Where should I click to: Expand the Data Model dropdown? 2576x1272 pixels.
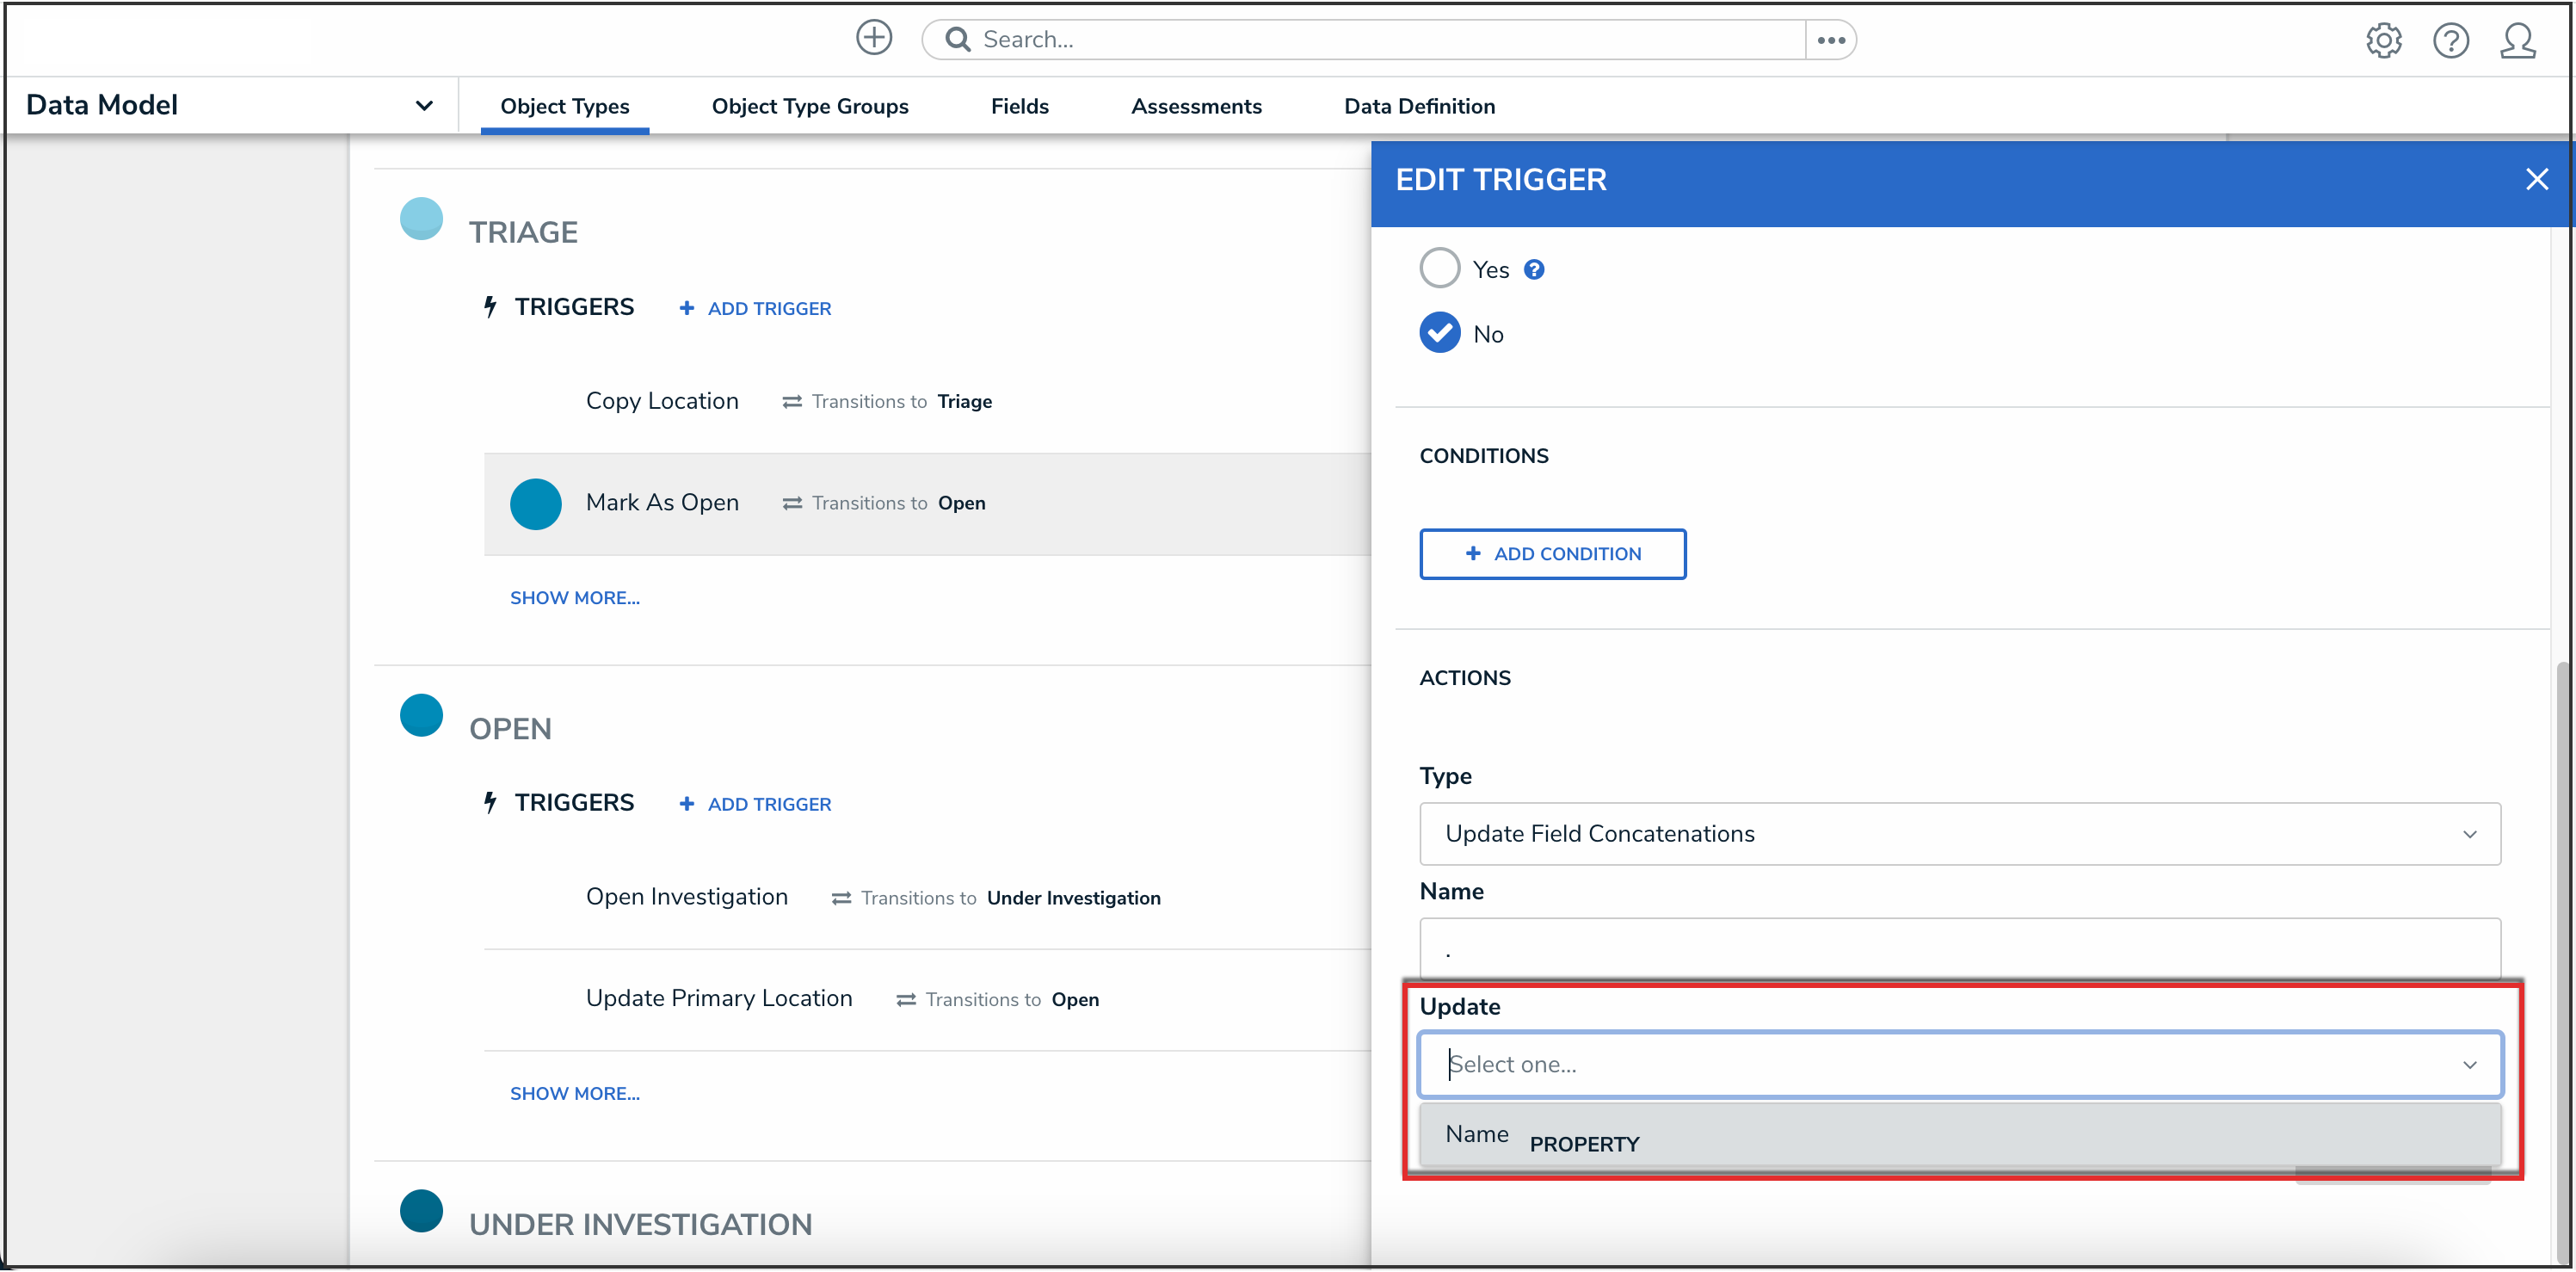(423, 106)
